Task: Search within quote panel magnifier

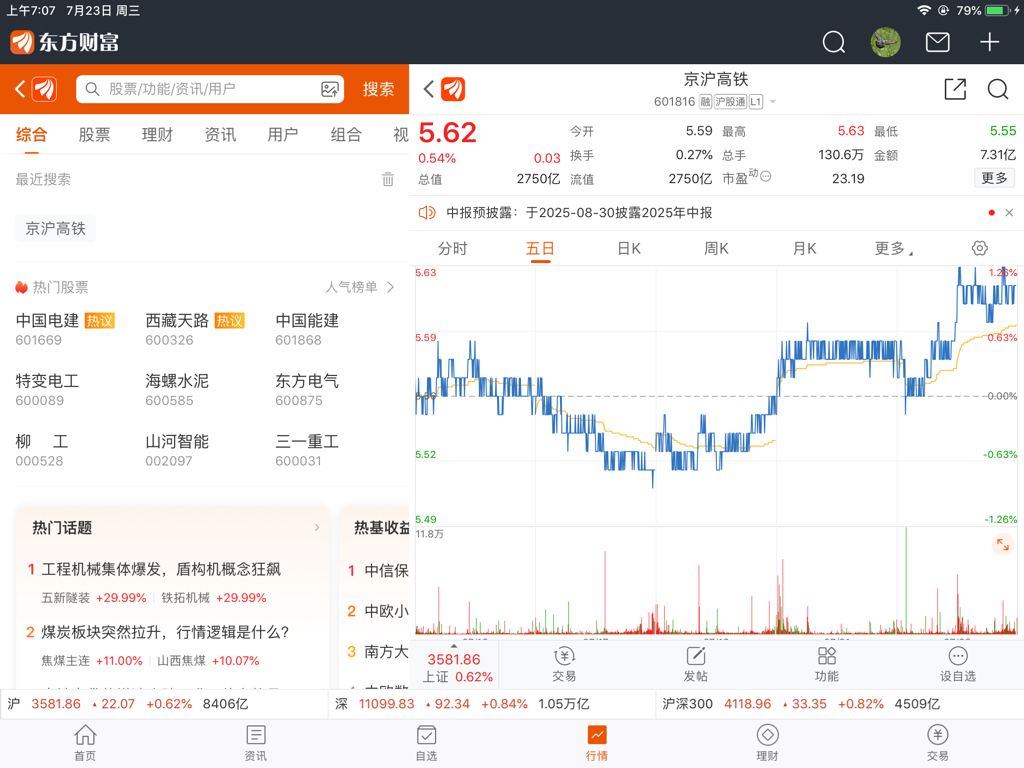Action: (x=998, y=89)
